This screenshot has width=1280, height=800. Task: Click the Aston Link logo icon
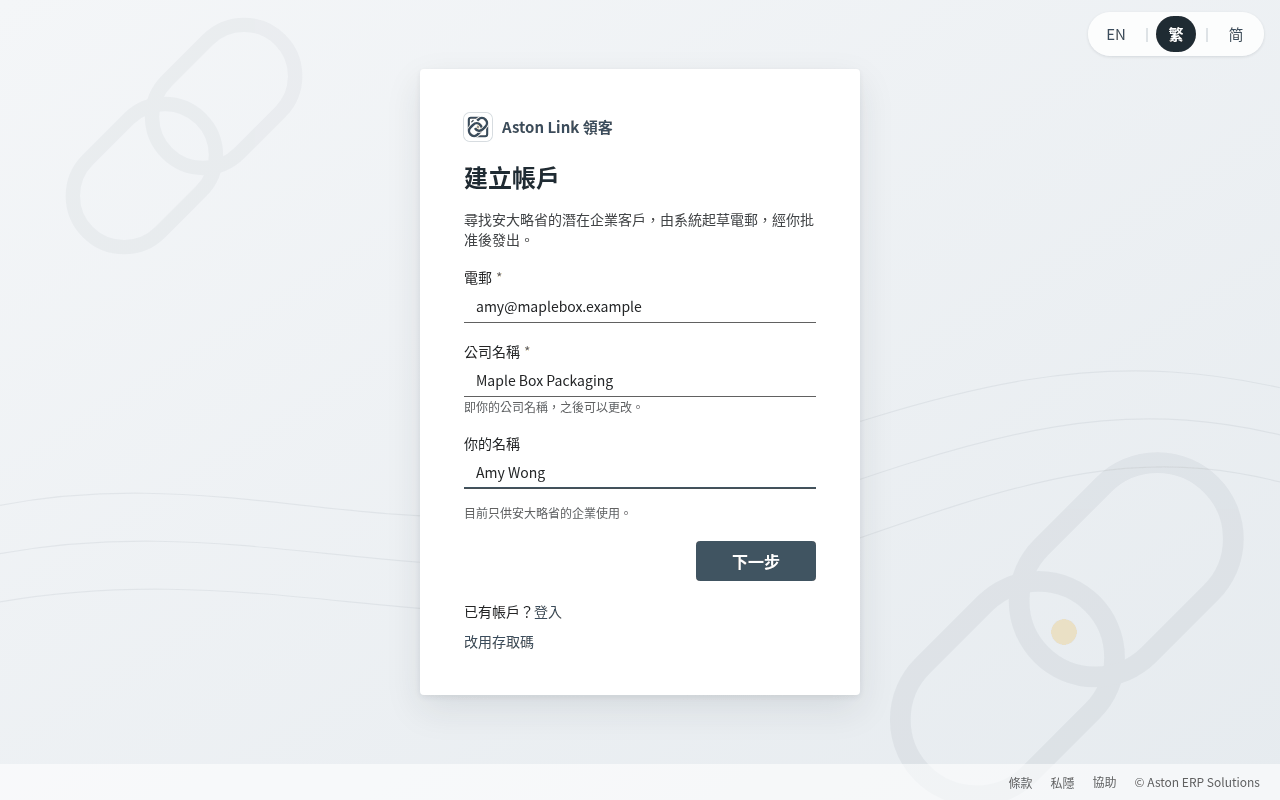(478, 127)
